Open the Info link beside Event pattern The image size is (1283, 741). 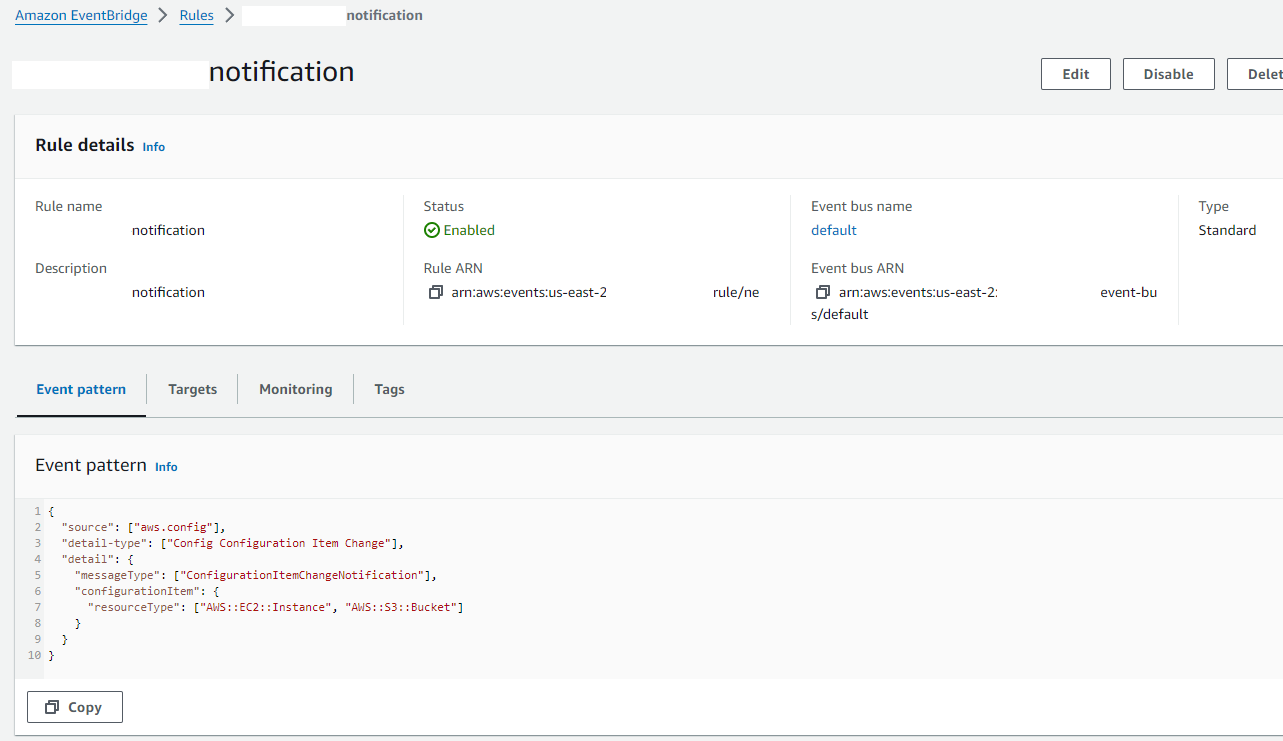point(166,467)
